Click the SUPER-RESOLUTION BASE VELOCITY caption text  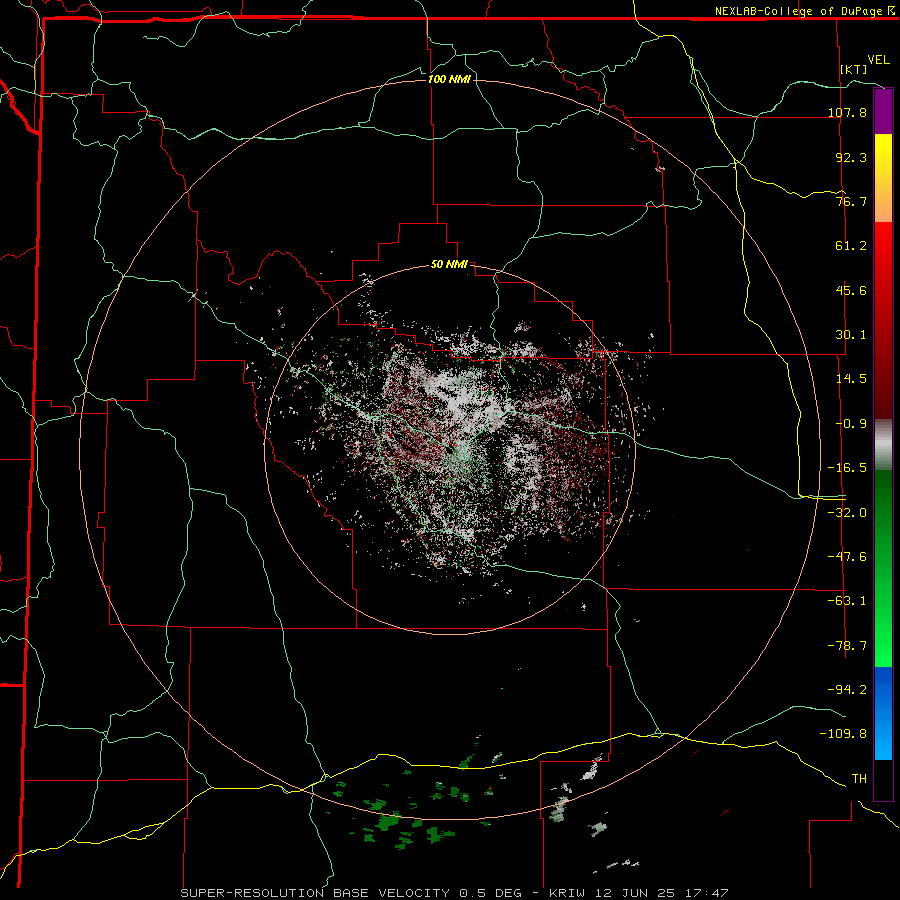click(x=315, y=893)
